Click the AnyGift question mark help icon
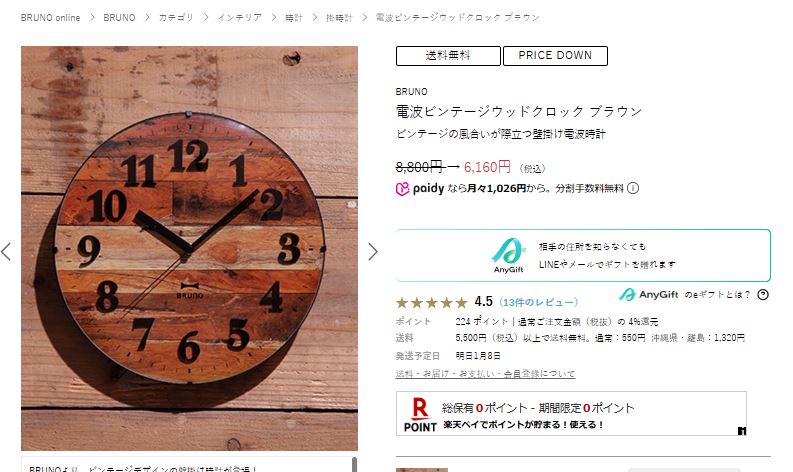 click(763, 294)
